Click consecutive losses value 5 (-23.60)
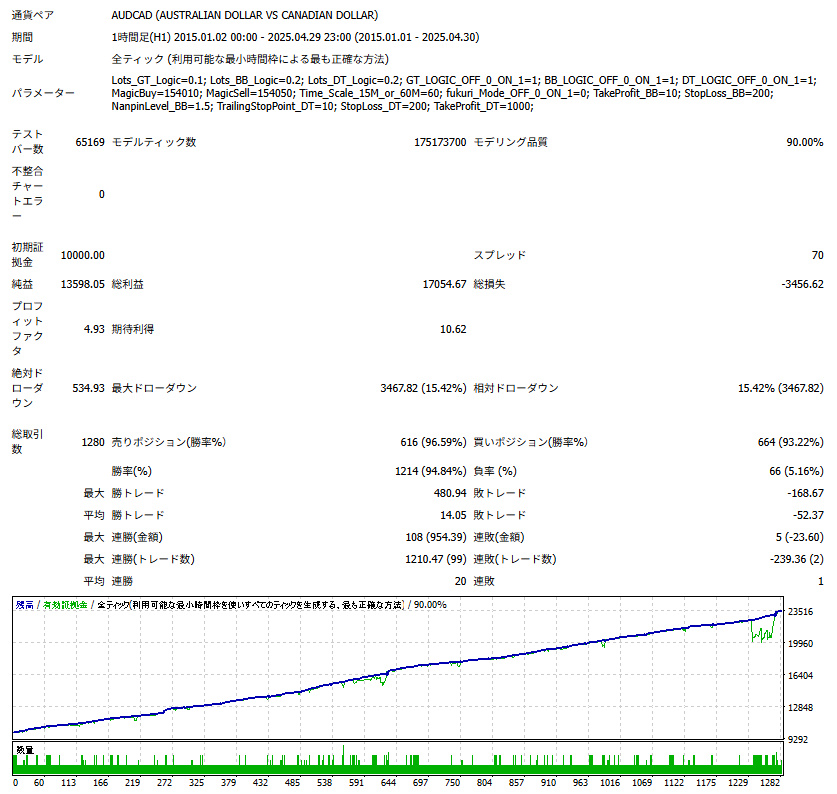The image size is (837, 794). 800,537
